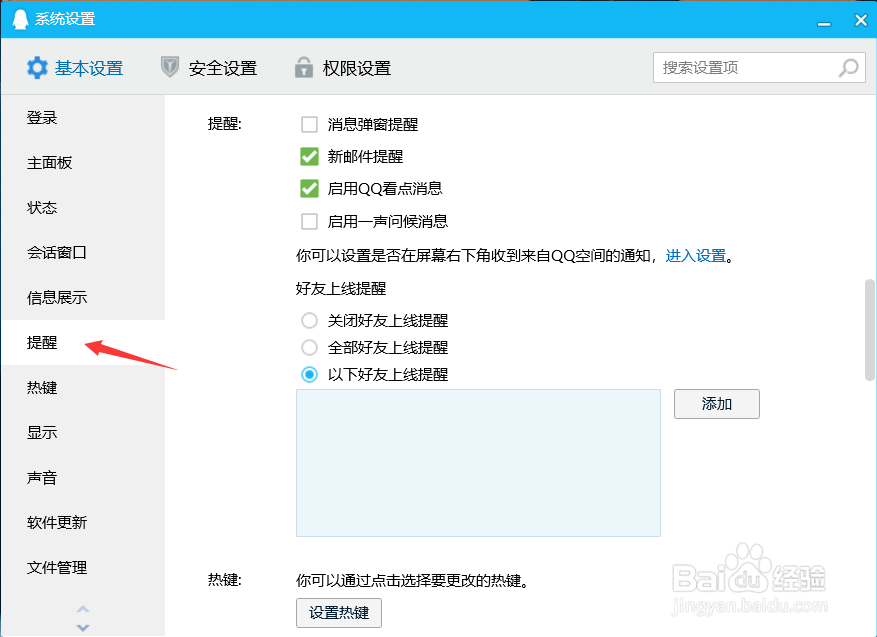This screenshot has width=877, height=637.
Task: Disable 启用QQ看点消息 checkbox
Action: point(309,189)
